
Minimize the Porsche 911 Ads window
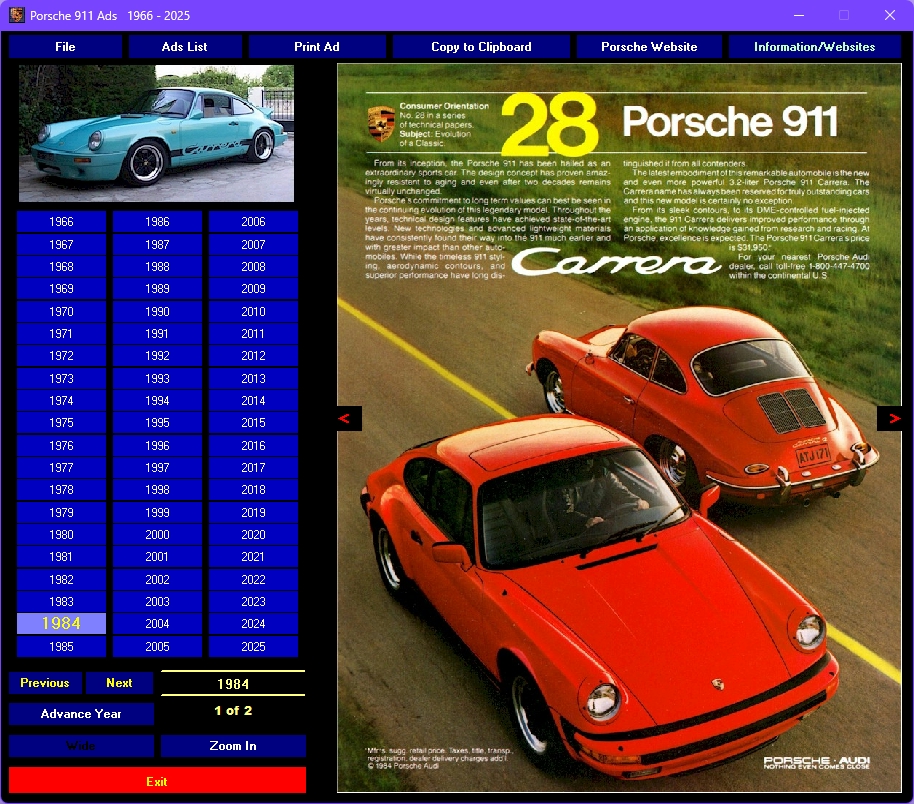click(799, 15)
